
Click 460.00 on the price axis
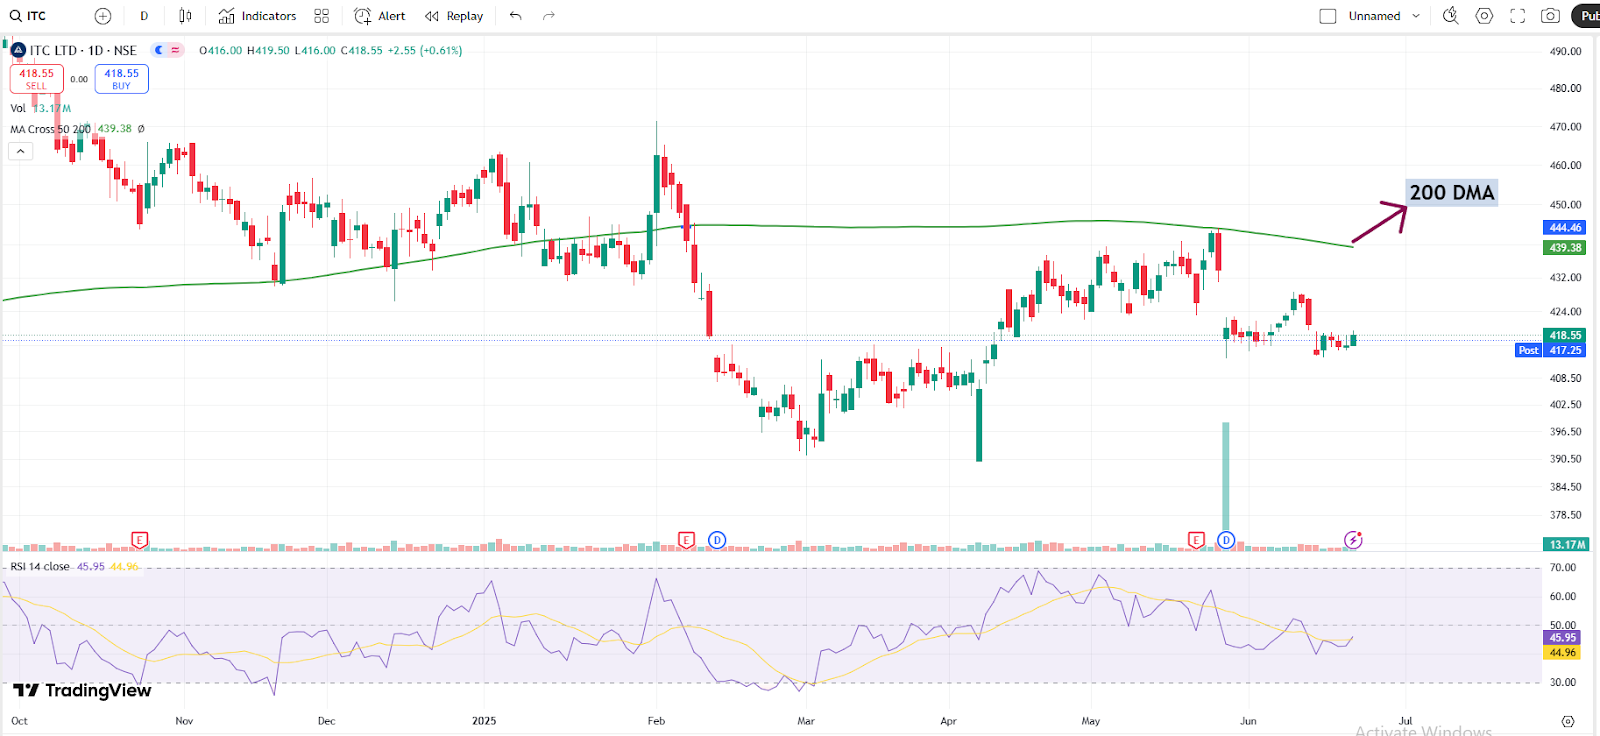coord(1565,166)
